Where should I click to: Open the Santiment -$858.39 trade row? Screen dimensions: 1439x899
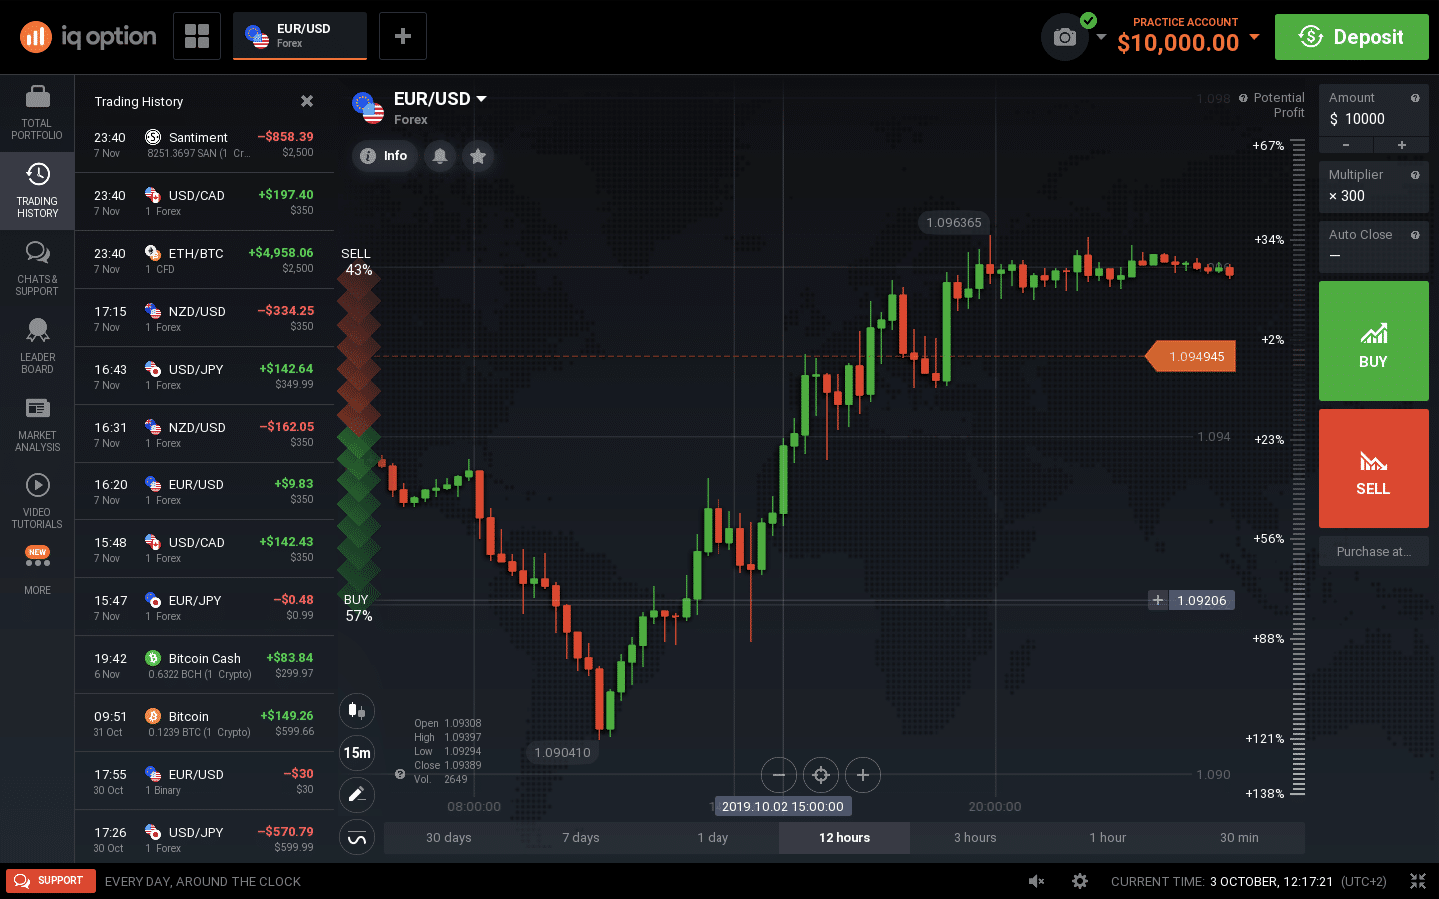pos(204,145)
